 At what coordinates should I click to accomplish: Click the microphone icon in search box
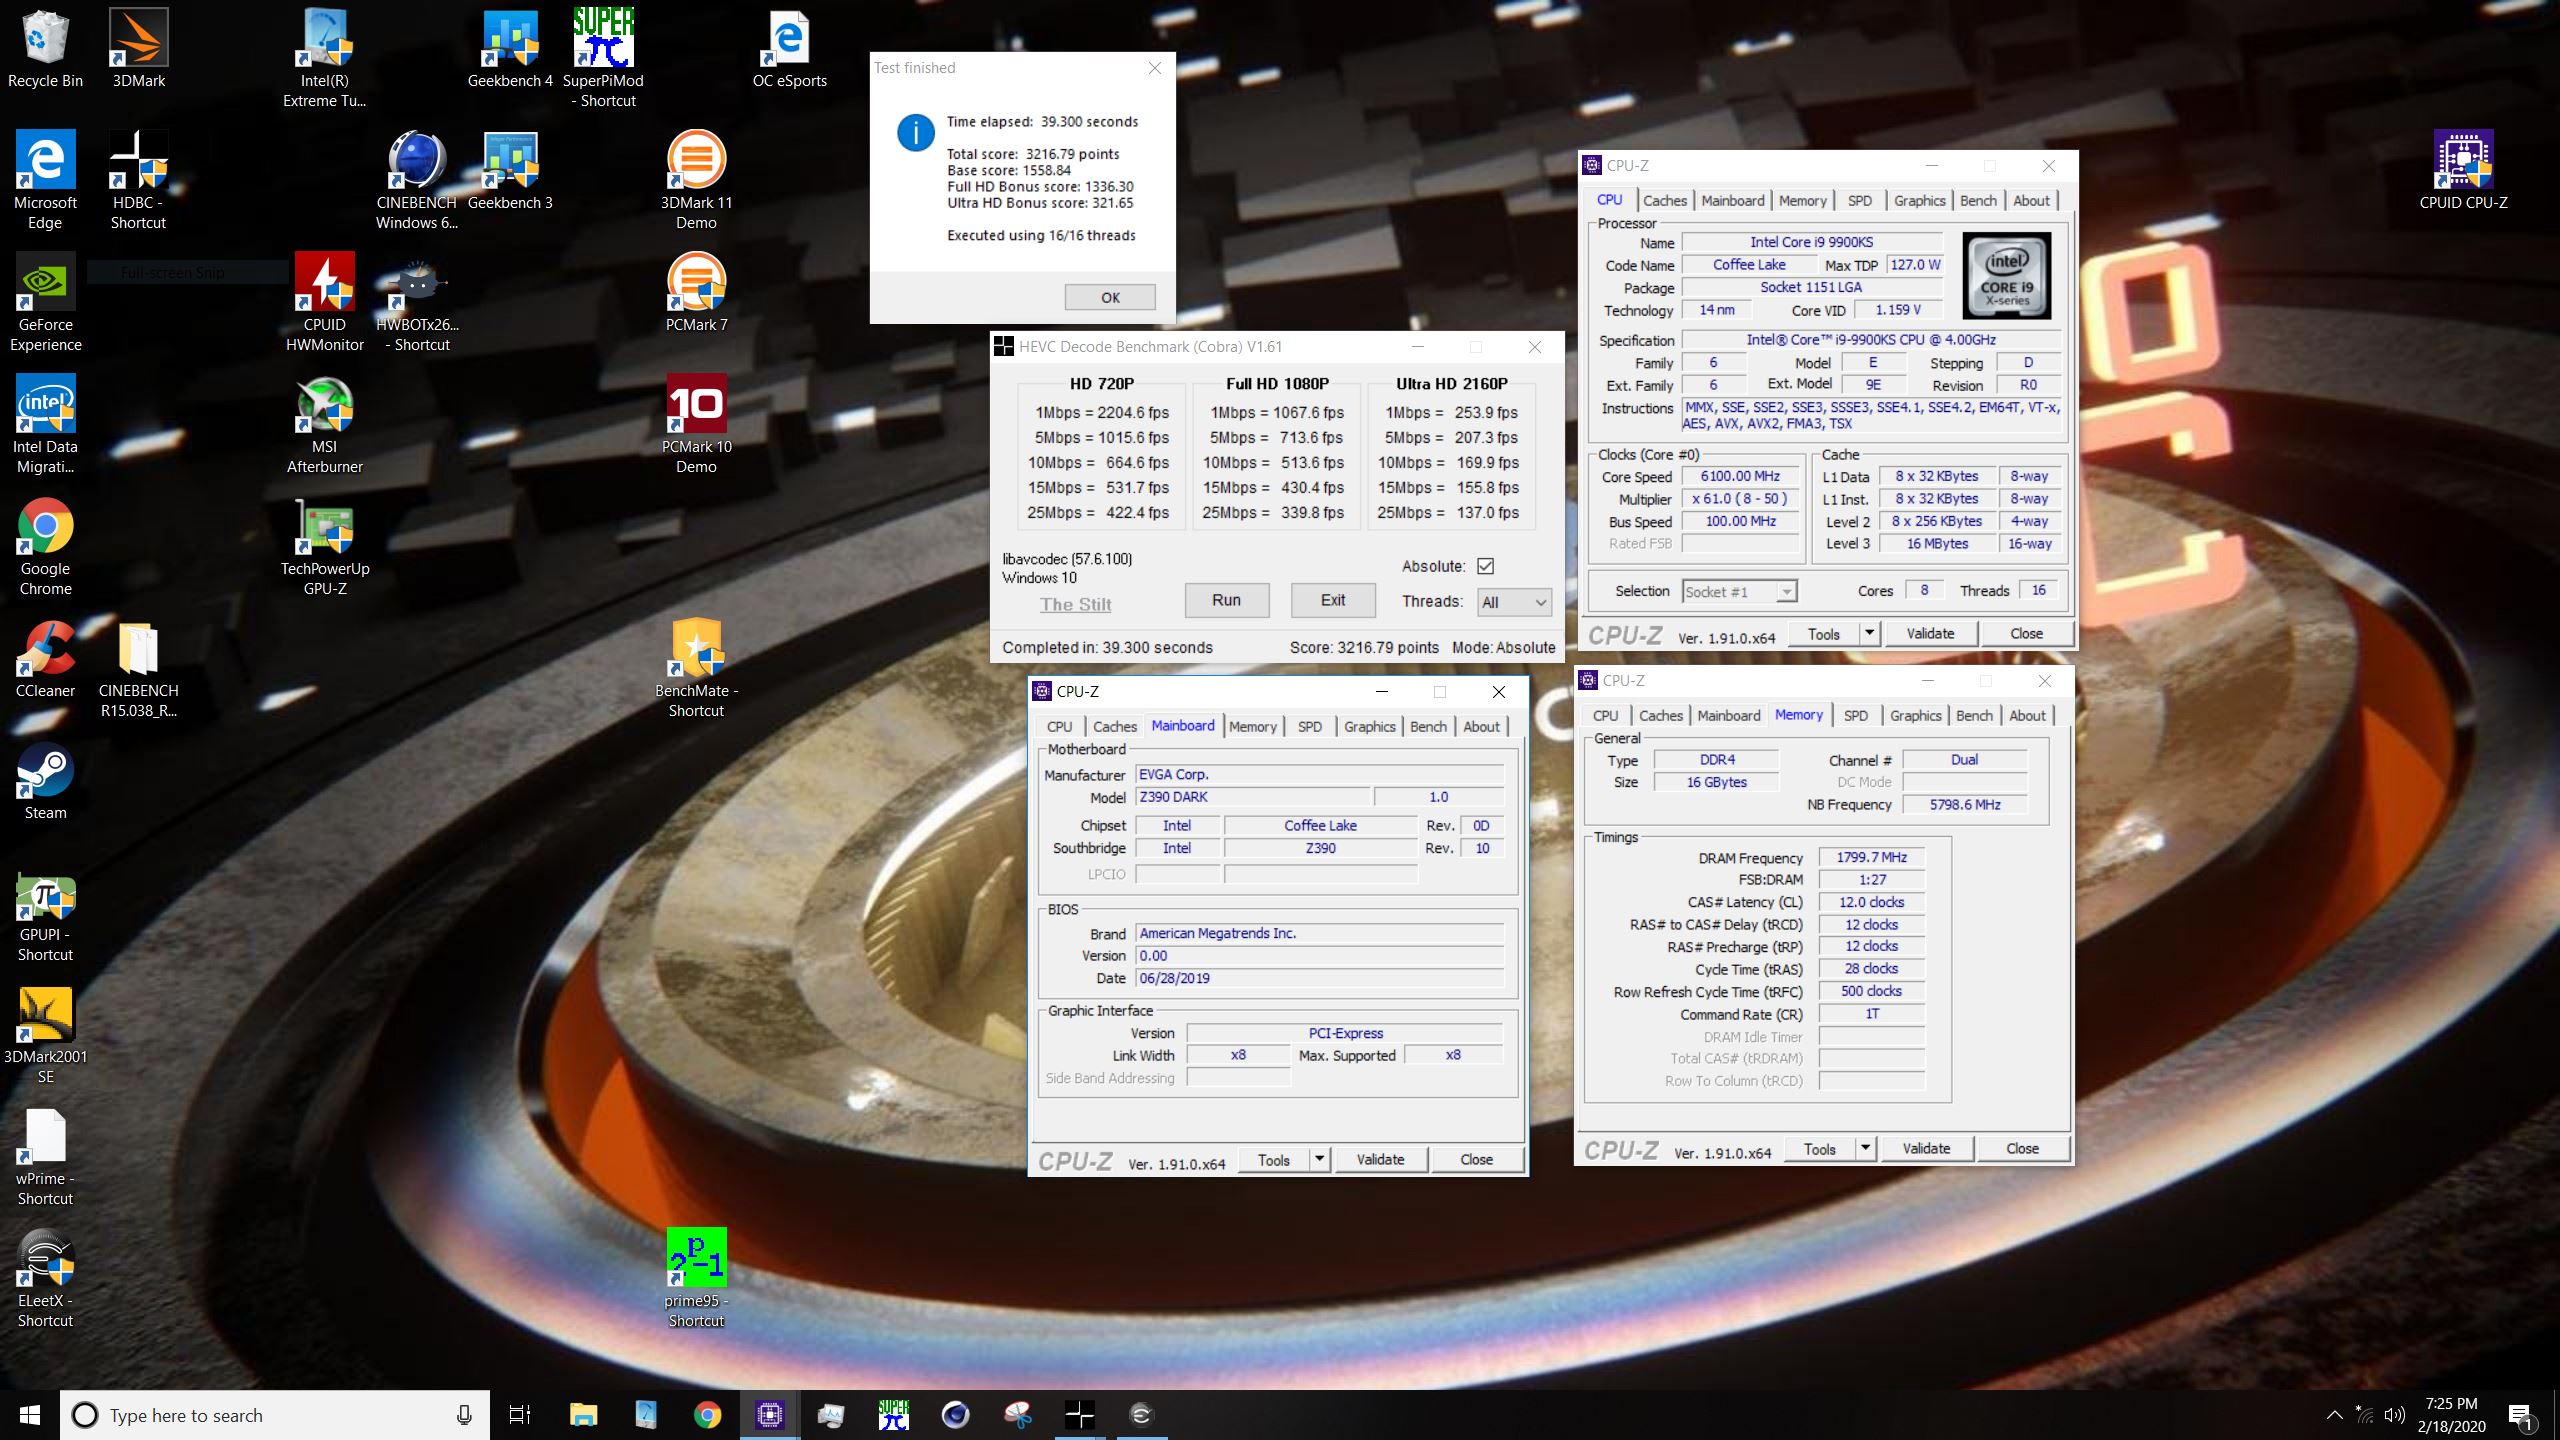pyautogui.click(x=464, y=1415)
